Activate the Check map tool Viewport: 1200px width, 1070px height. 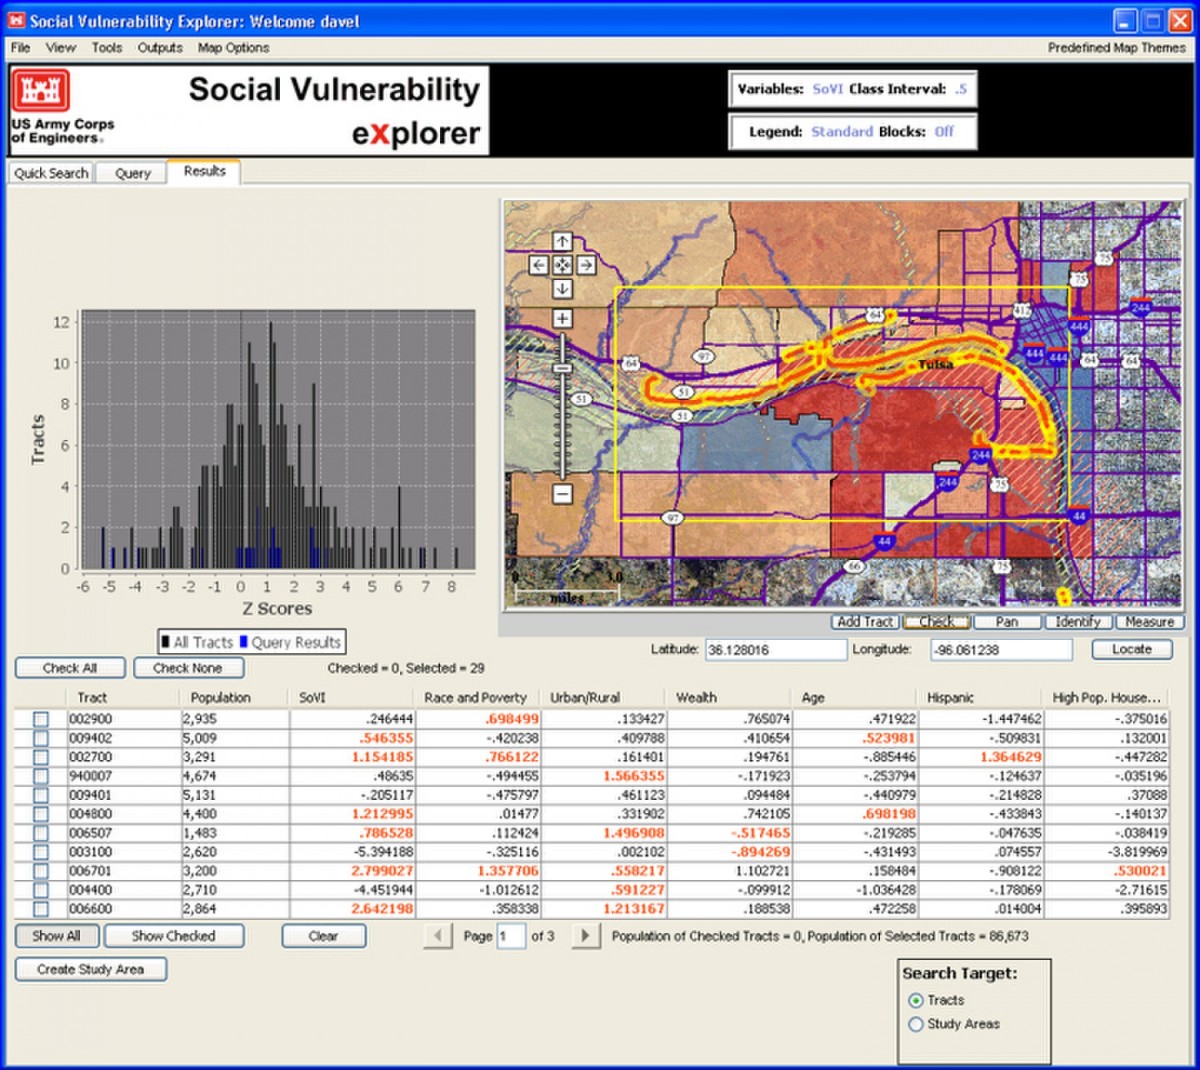point(936,622)
